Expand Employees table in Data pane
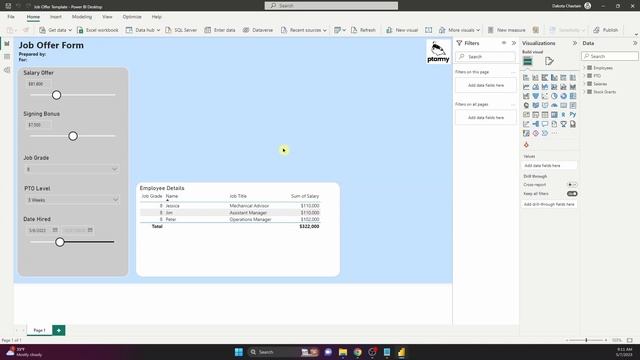640x360 pixels. pos(584,68)
